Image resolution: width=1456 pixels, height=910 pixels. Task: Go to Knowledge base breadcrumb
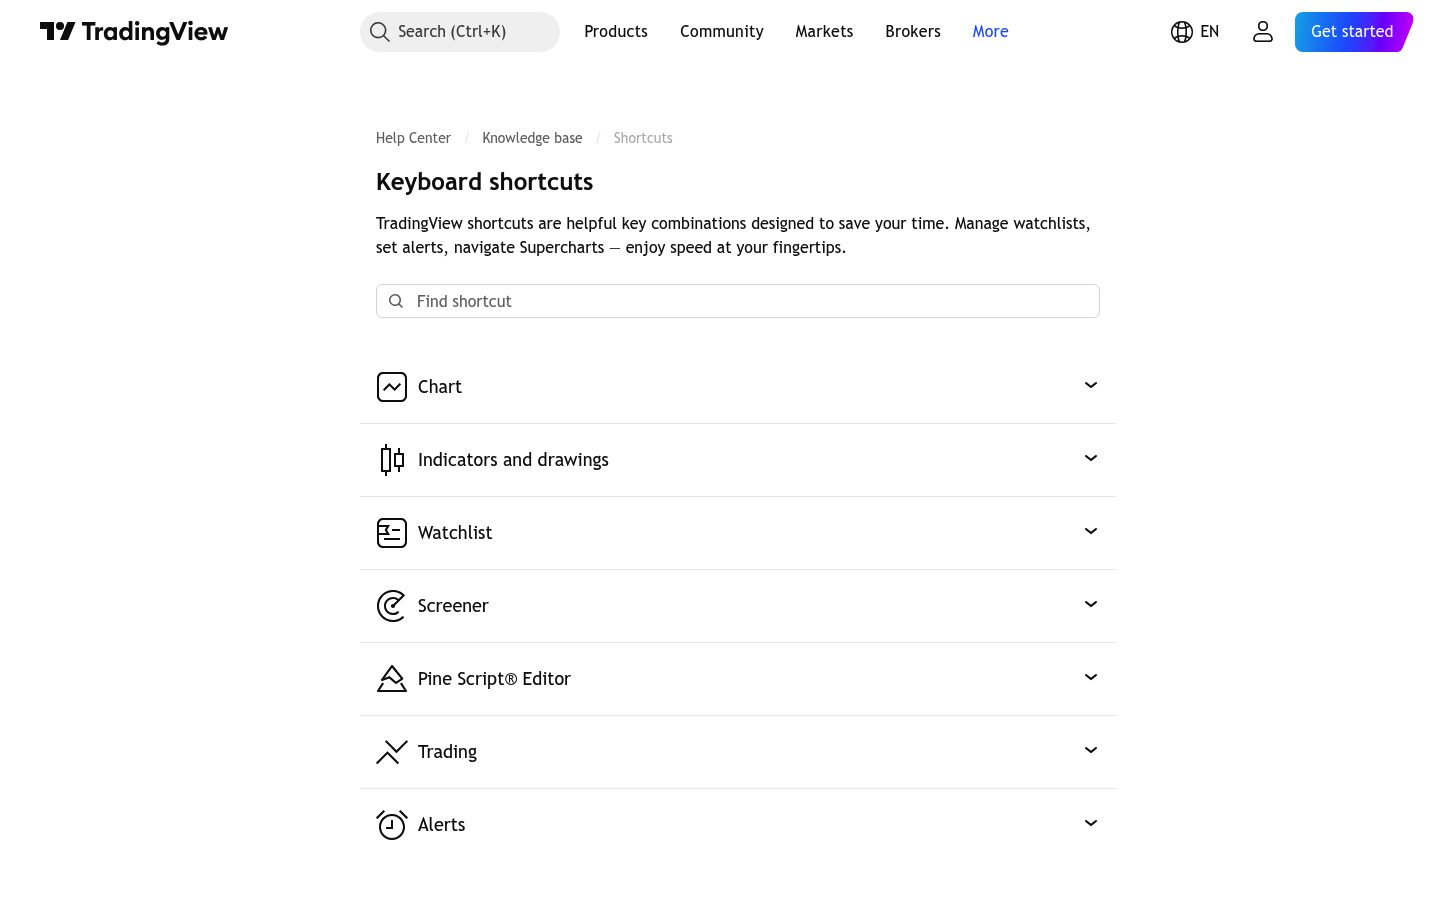click(x=532, y=138)
